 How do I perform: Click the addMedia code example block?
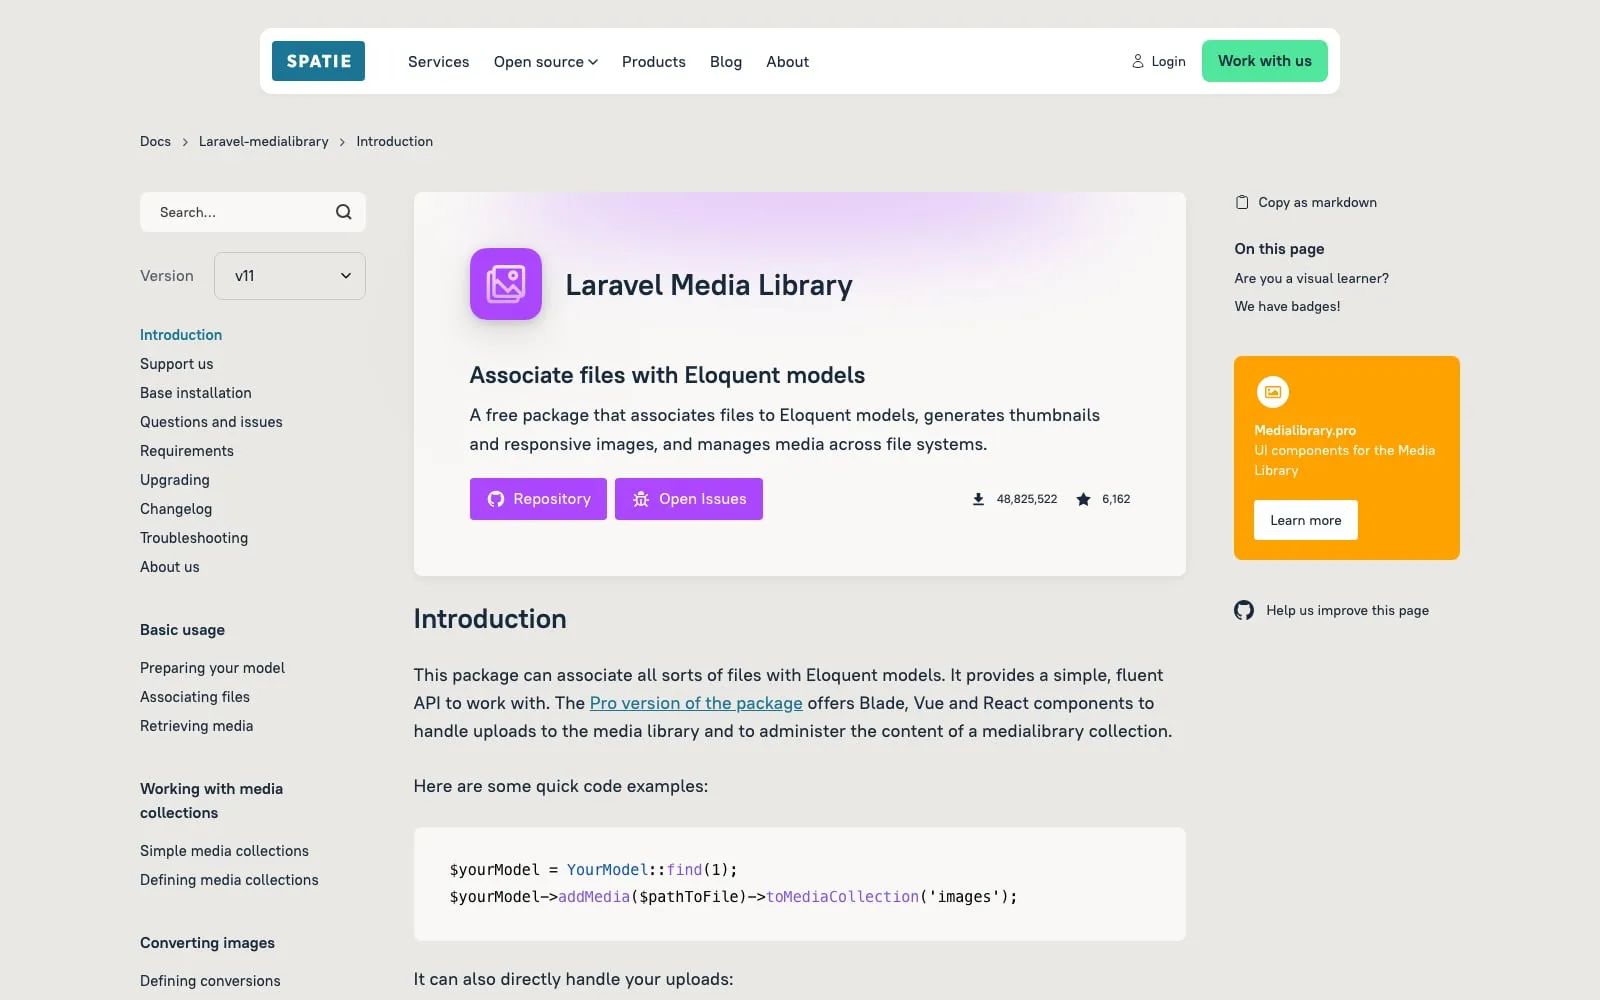click(800, 884)
